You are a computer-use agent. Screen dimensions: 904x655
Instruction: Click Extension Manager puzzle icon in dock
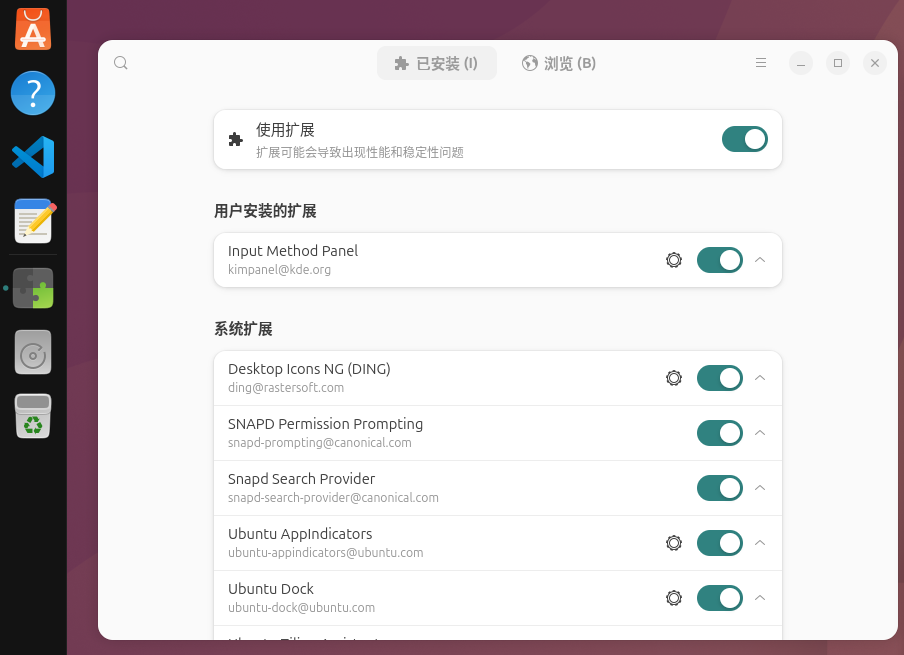tap(33, 288)
